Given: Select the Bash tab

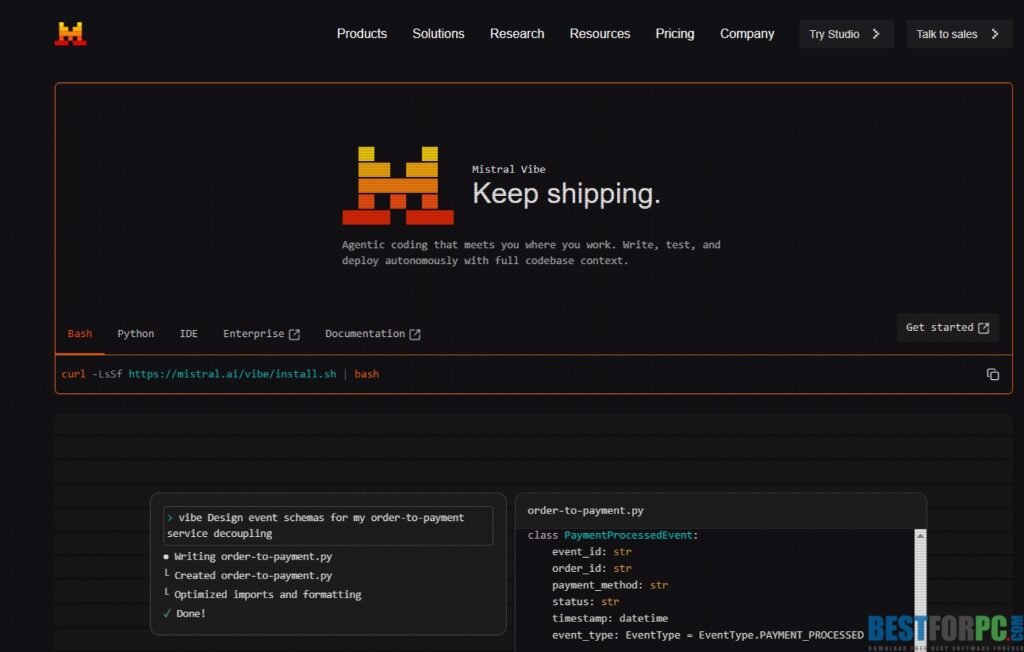Looking at the screenshot, I should pos(80,334).
